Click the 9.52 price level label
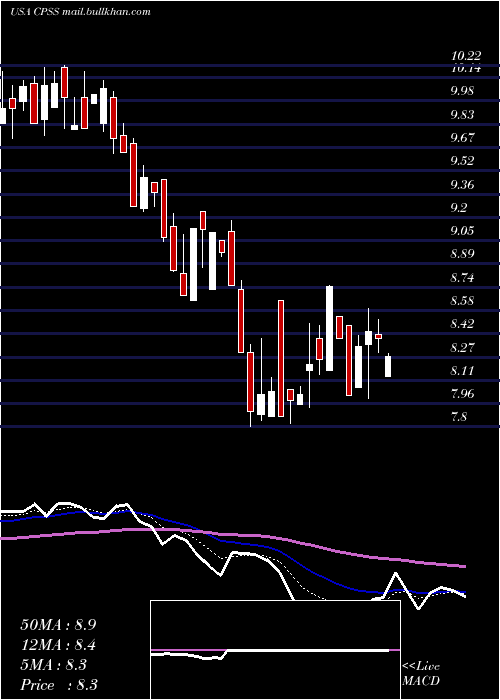 462,161
